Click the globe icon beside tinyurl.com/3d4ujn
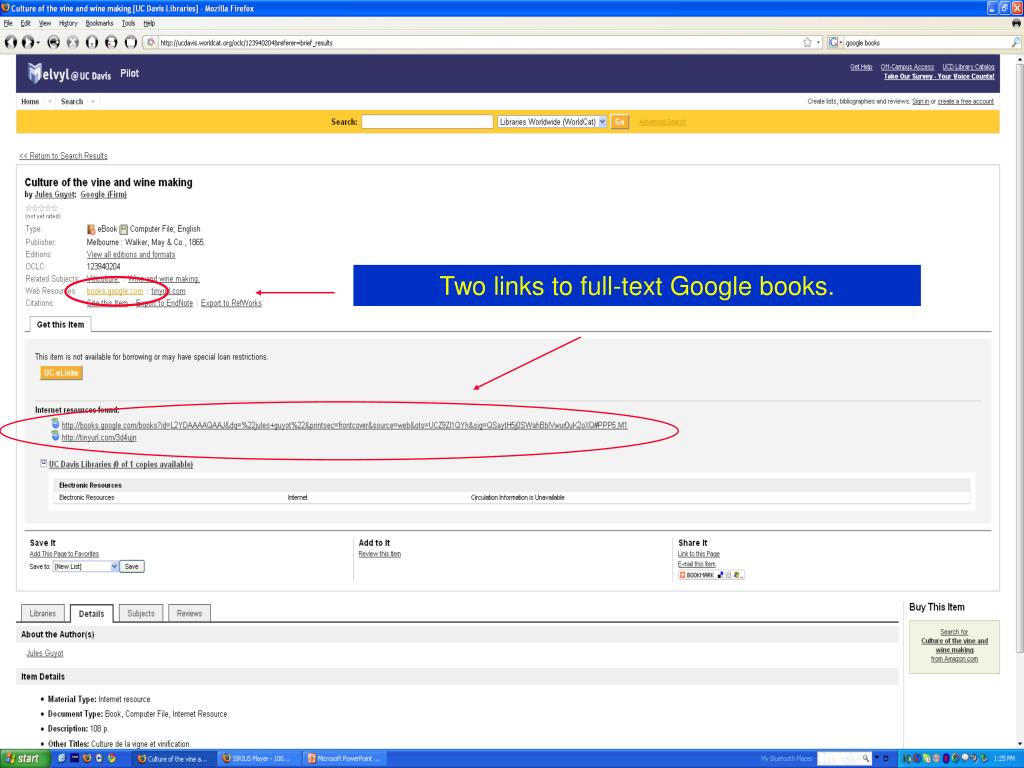Viewport: 1024px width, 768px height. pos(56,436)
